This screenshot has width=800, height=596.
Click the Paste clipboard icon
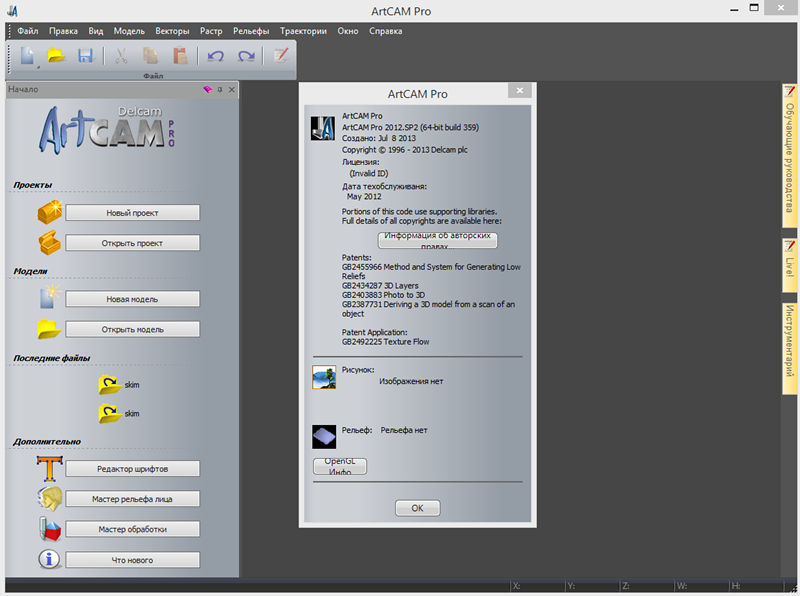point(180,55)
